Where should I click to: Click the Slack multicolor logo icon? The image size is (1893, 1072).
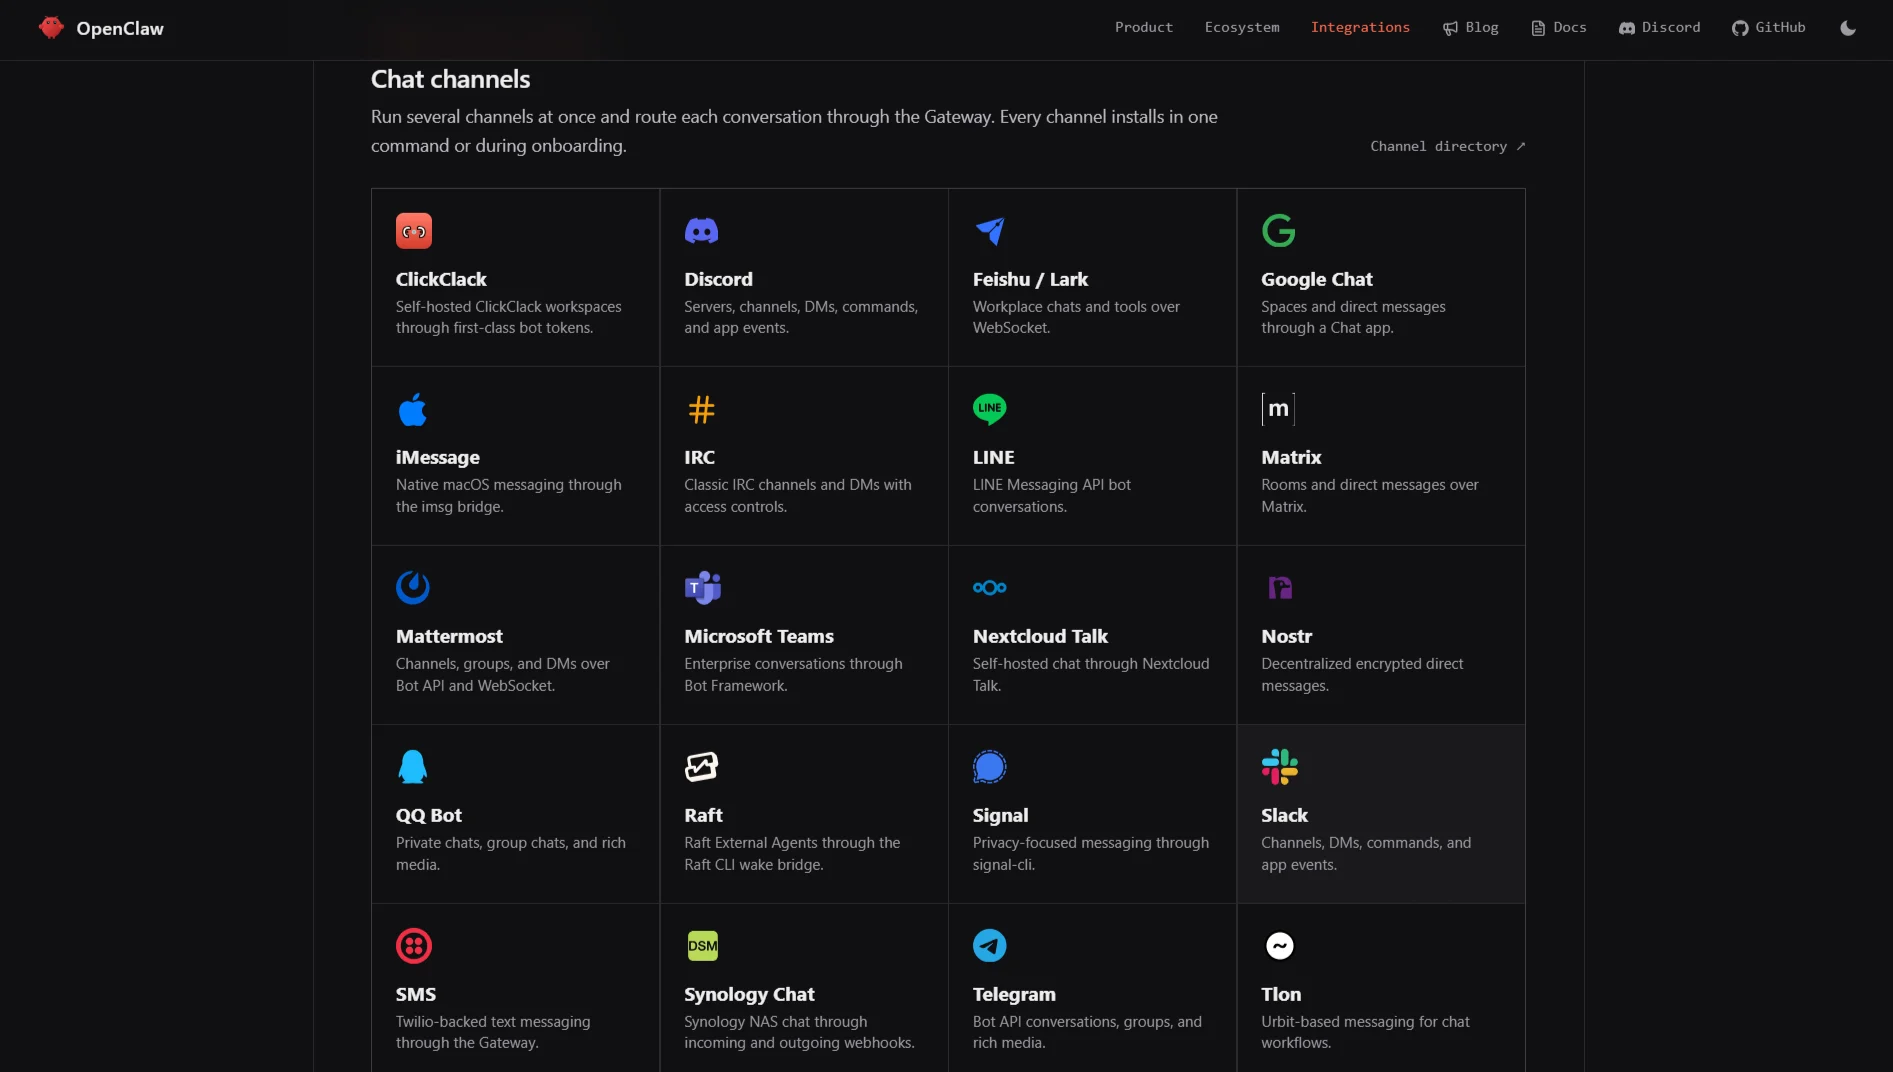click(1280, 767)
